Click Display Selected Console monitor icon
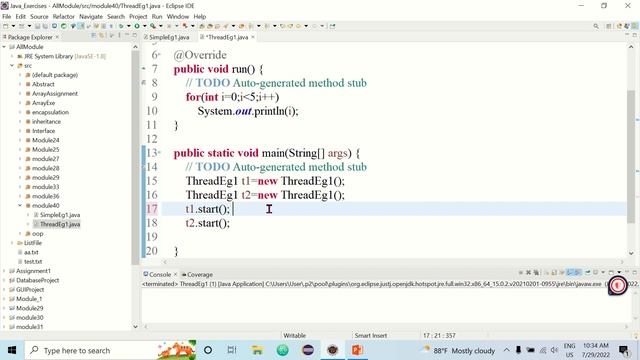Viewport: 640px width, 360px height. [x=595, y=272]
